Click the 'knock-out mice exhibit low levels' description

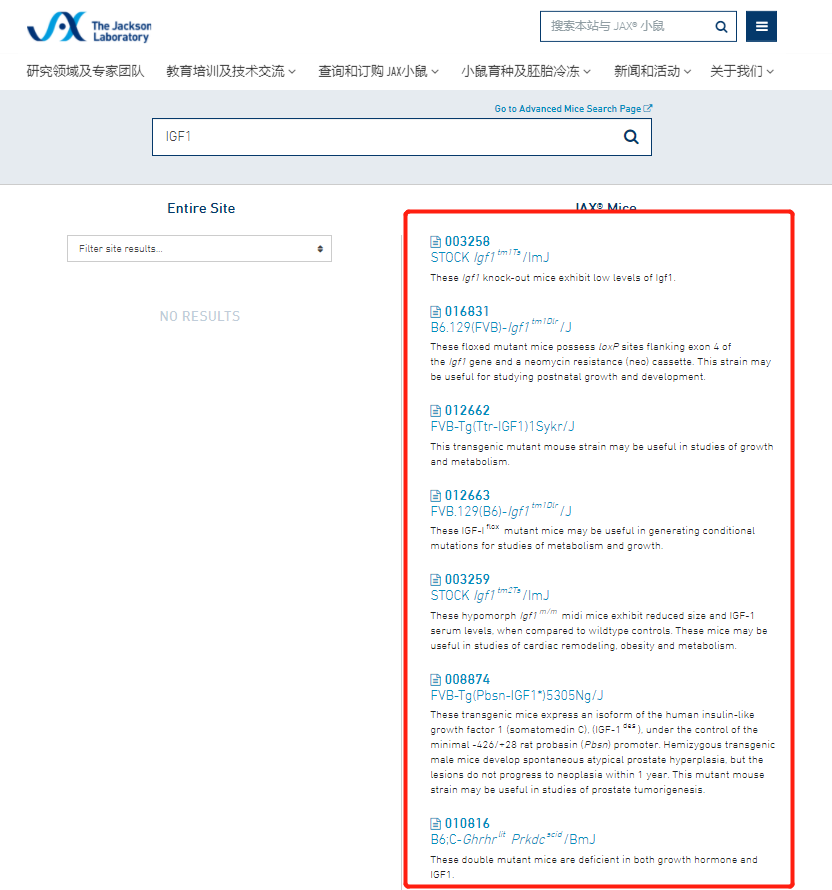click(553, 278)
